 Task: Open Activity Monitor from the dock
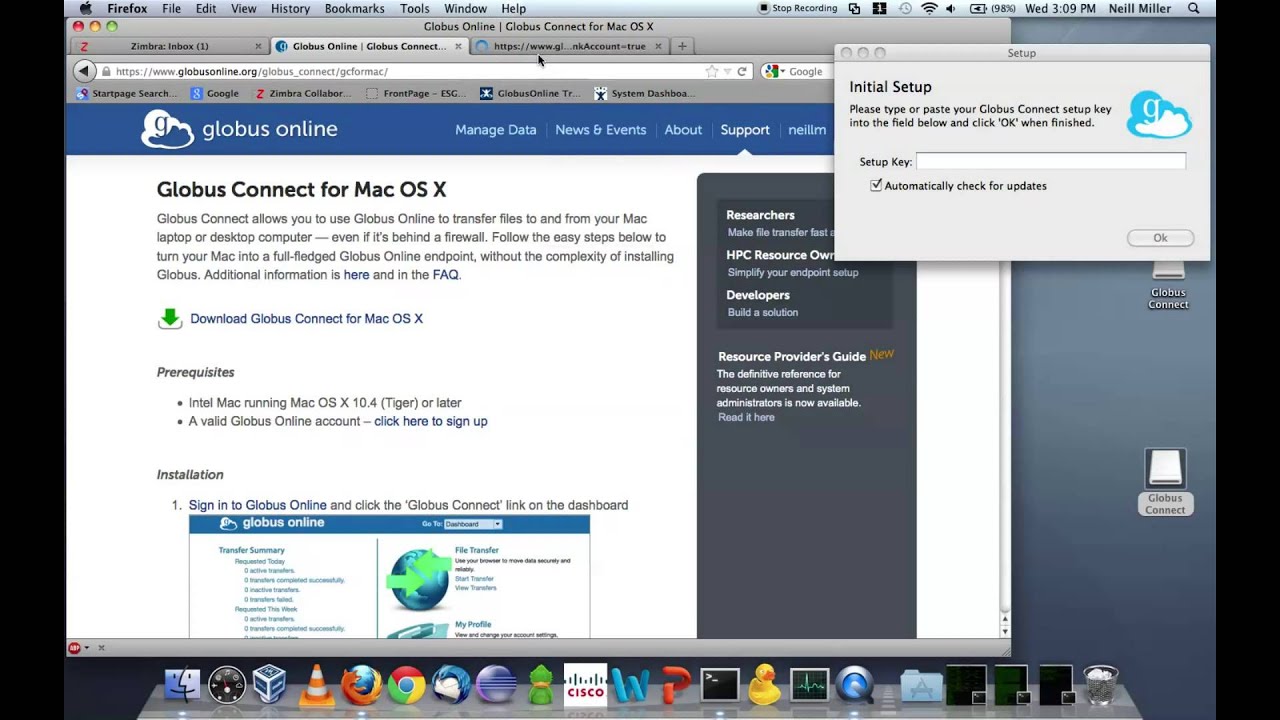810,685
